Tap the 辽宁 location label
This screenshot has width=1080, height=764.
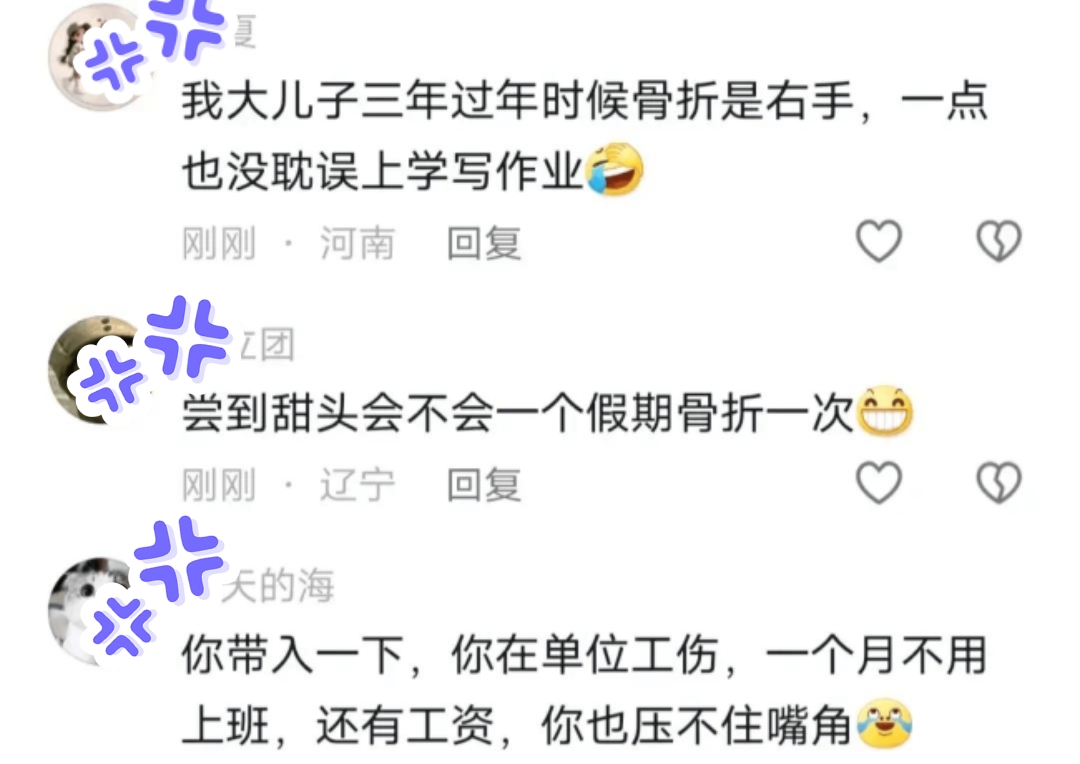coord(357,484)
